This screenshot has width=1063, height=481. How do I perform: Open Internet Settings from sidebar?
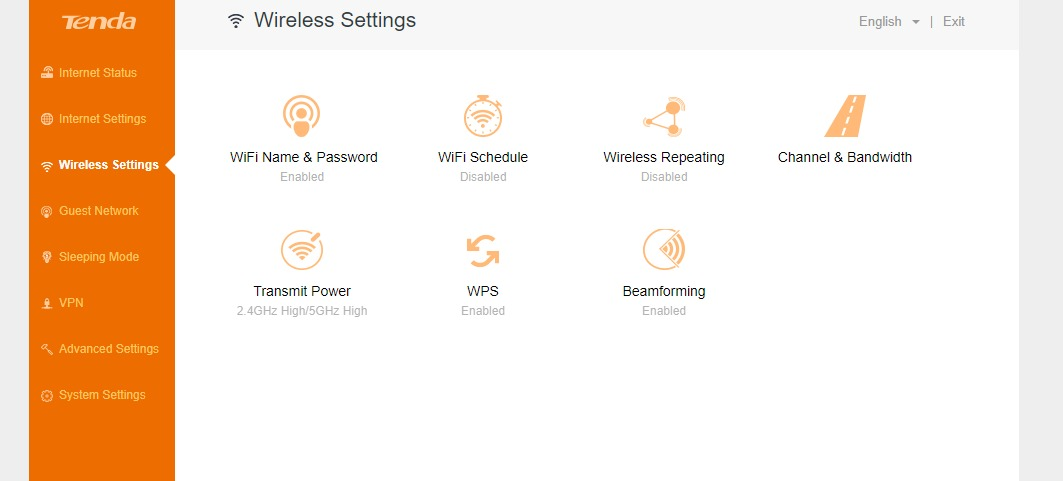(x=102, y=119)
